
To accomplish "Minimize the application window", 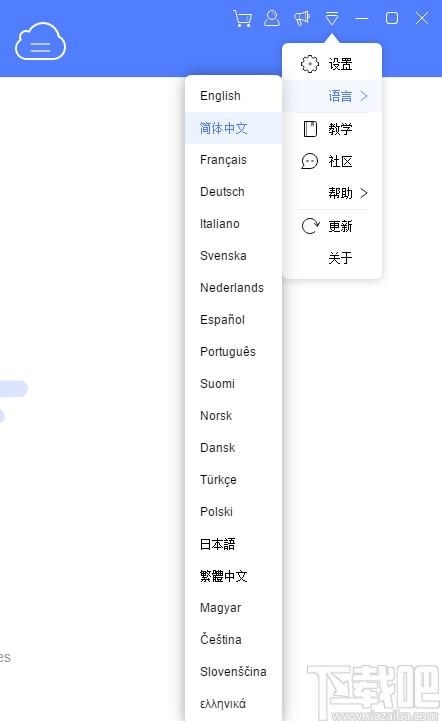I will [362, 18].
